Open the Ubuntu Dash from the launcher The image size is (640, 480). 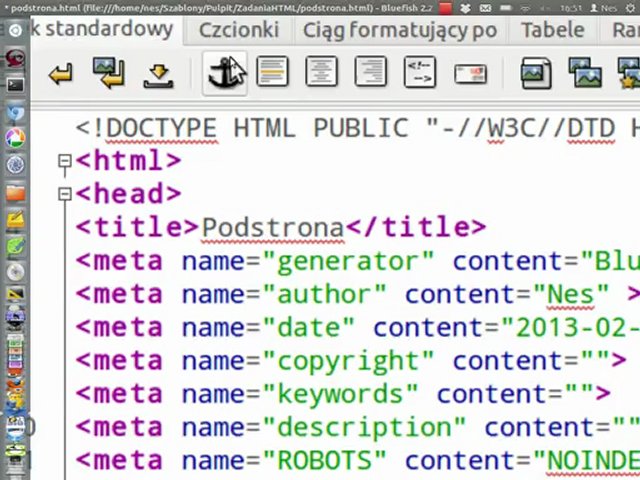(15, 30)
